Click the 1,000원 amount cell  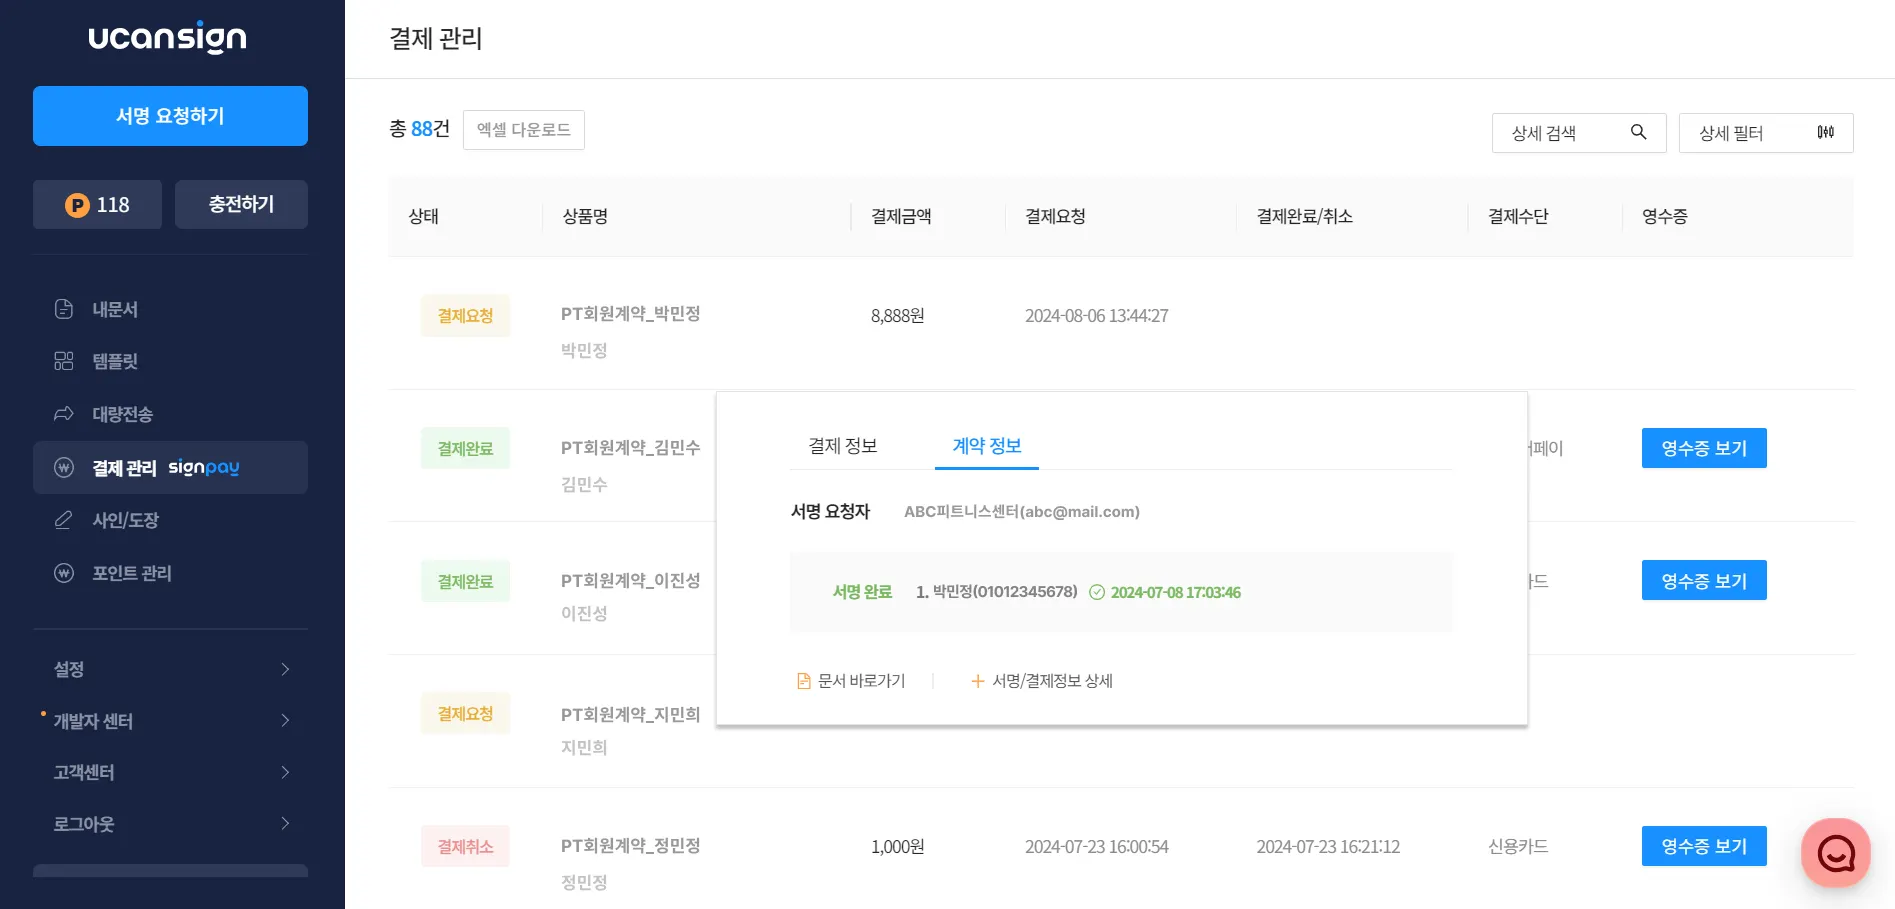click(898, 847)
